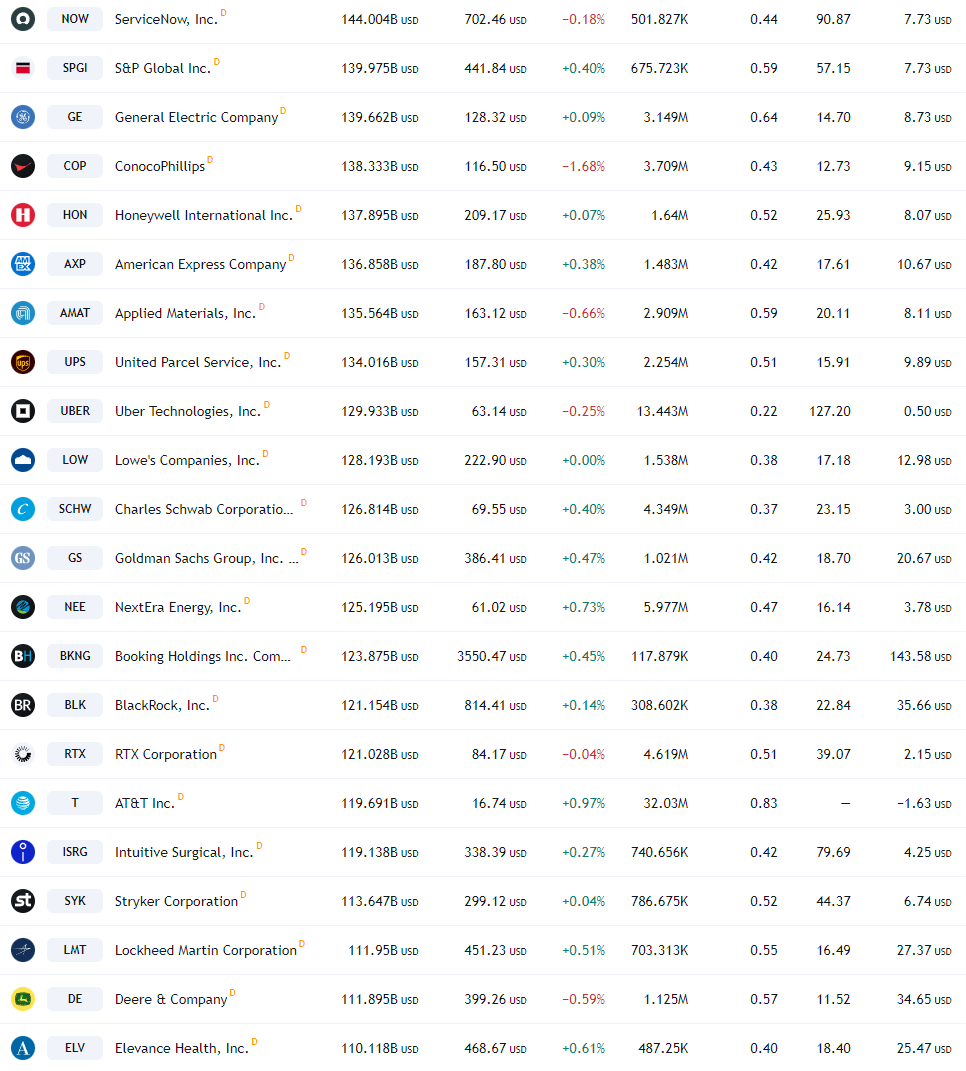Open the AXP ticker badge
Image resolution: width=966 pixels, height=1071 pixels.
(75, 264)
